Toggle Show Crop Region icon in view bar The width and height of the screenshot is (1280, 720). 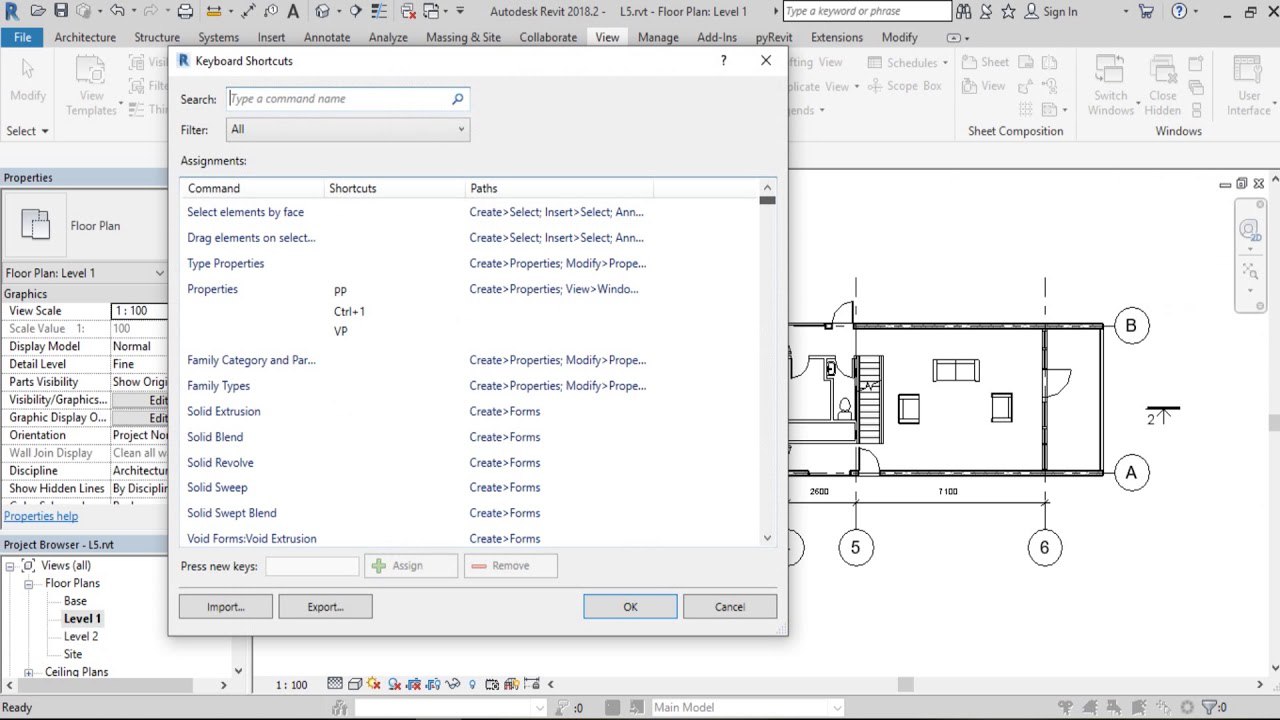[x=432, y=685]
